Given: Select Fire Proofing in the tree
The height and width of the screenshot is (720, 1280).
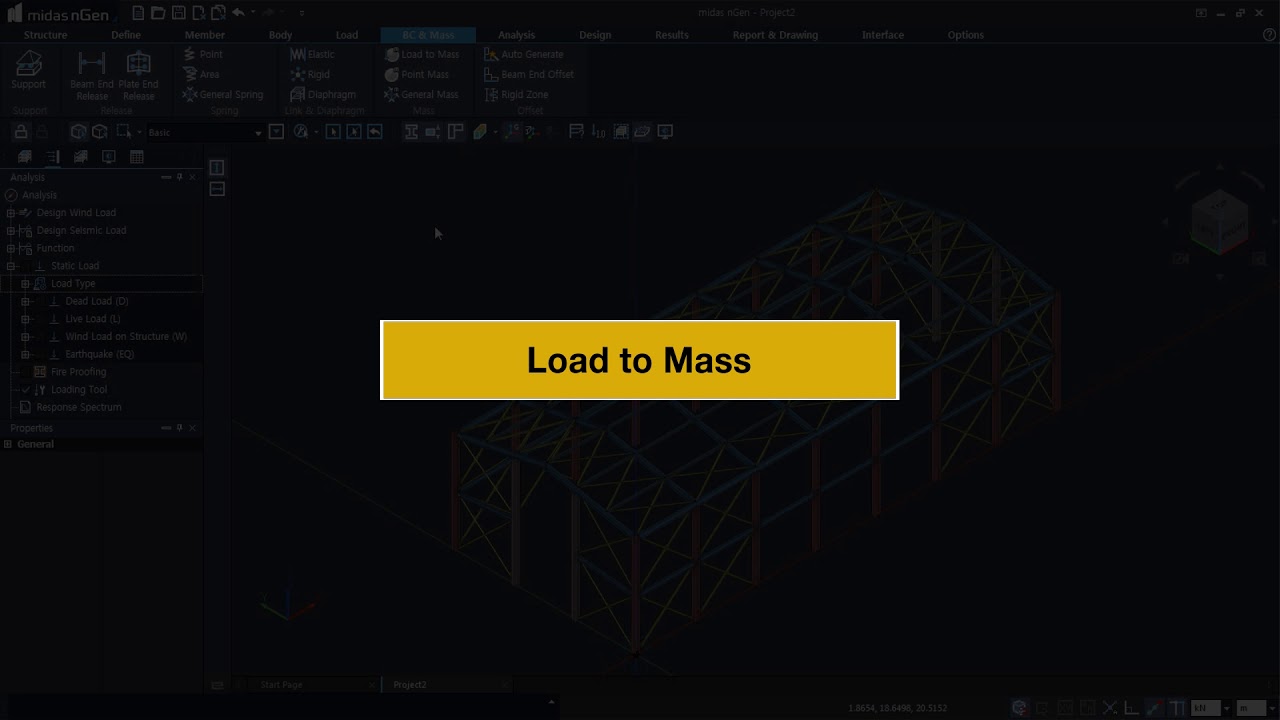Looking at the screenshot, I should [x=78, y=372].
